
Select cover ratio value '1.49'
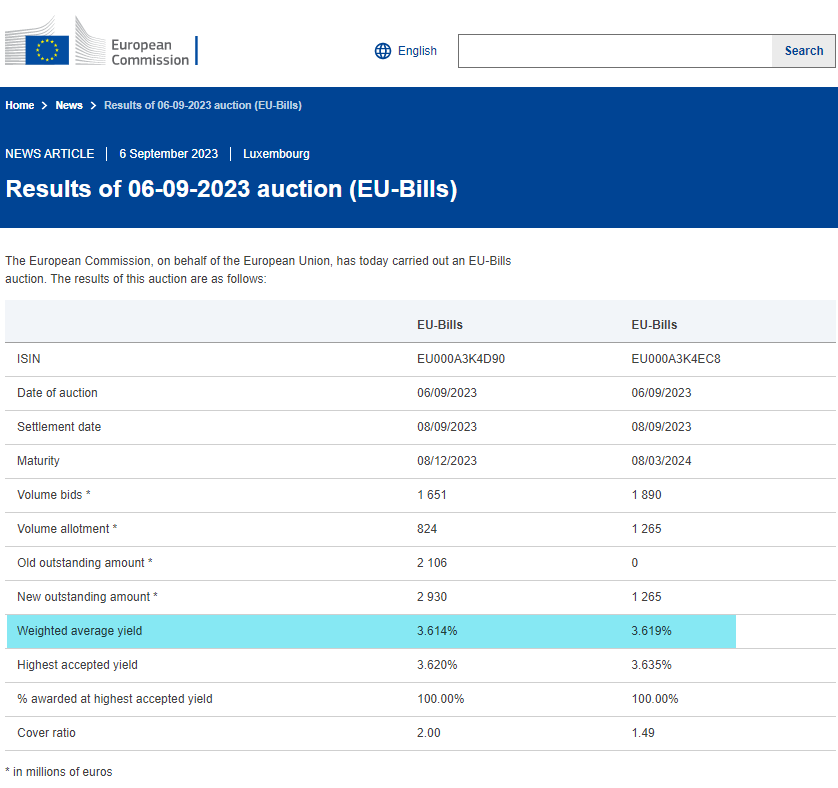[643, 733]
